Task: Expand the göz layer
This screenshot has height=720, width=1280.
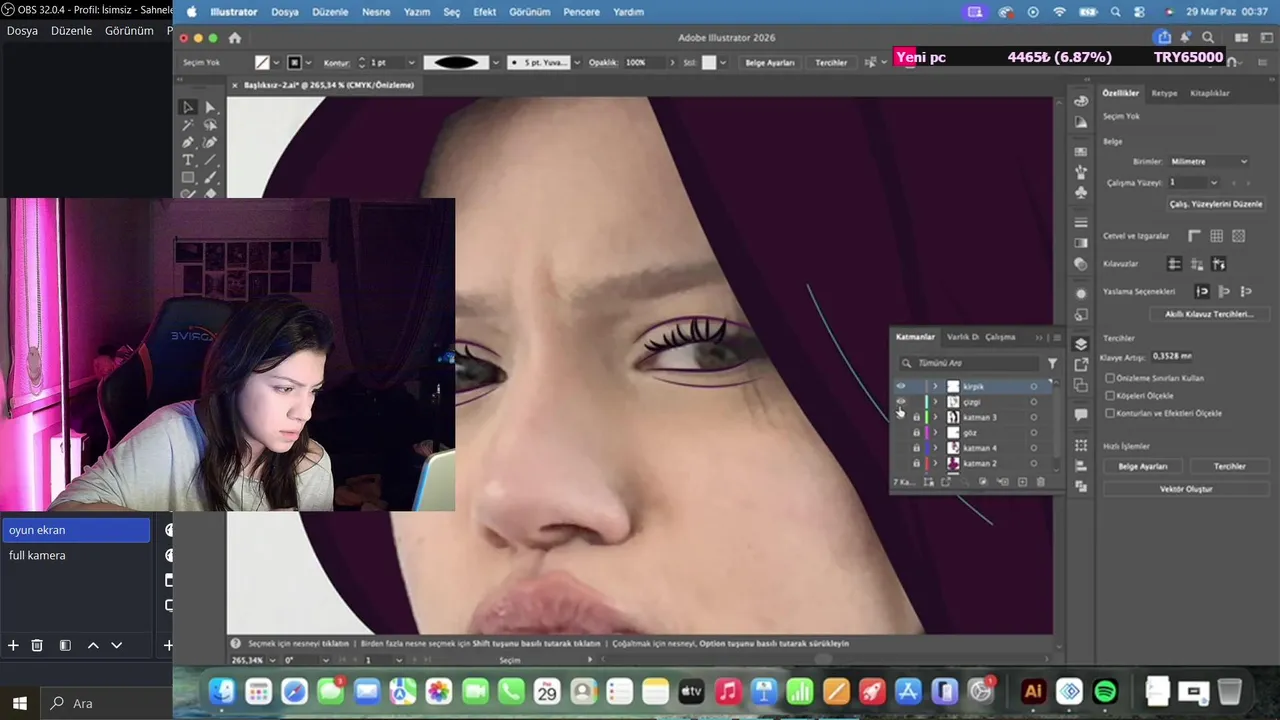Action: tap(936, 433)
